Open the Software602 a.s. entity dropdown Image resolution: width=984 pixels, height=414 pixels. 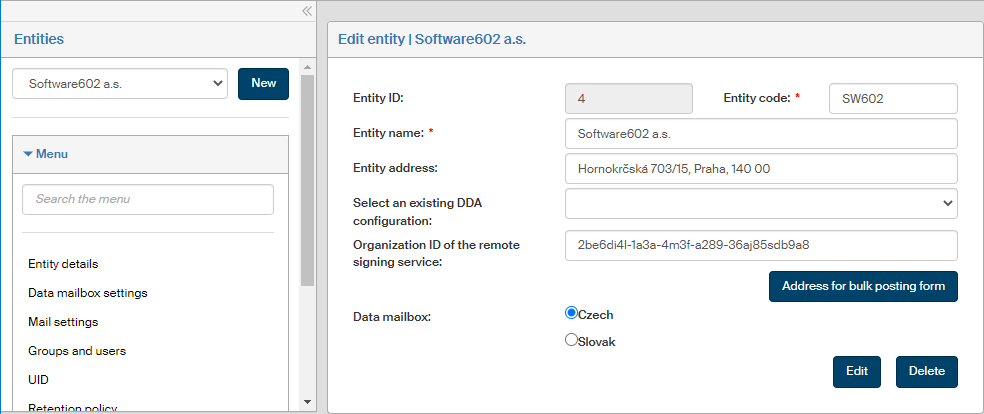[120, 84]
